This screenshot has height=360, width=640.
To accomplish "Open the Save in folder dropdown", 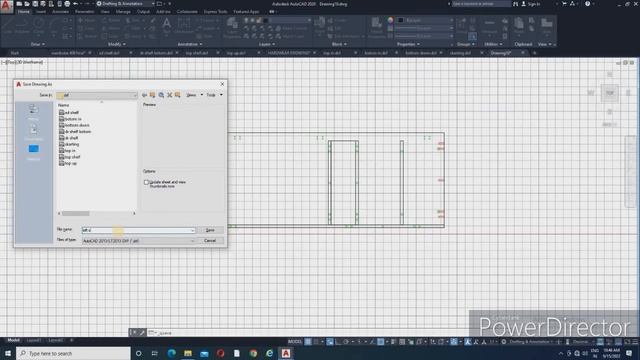I will (97, 95).
